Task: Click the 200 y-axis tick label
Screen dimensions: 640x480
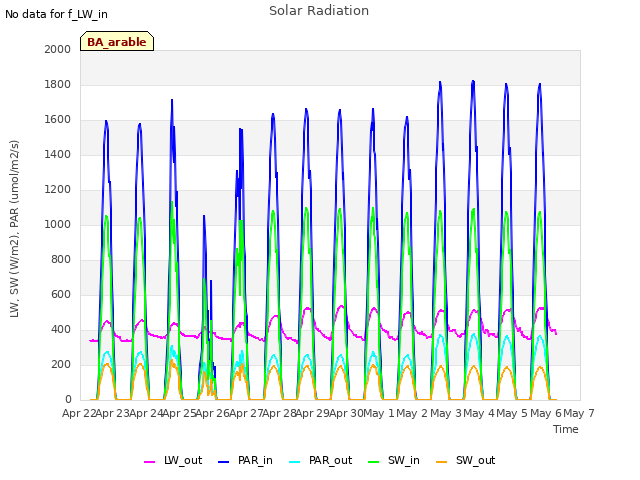Action: click(61, 364)
